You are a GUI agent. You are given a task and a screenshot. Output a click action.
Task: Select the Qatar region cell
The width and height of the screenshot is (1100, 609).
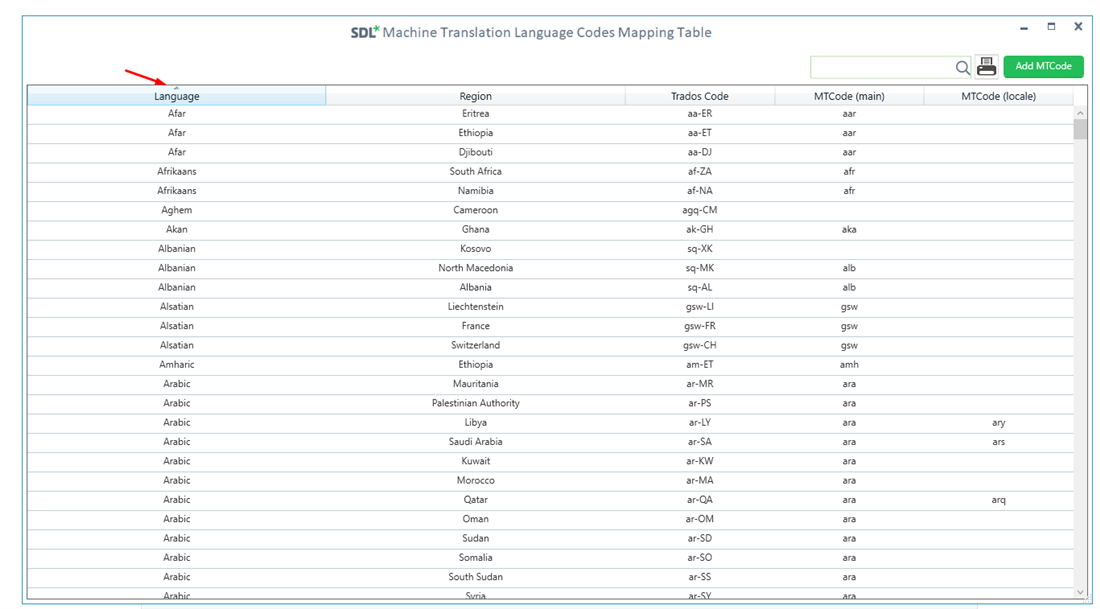[476, 500]
